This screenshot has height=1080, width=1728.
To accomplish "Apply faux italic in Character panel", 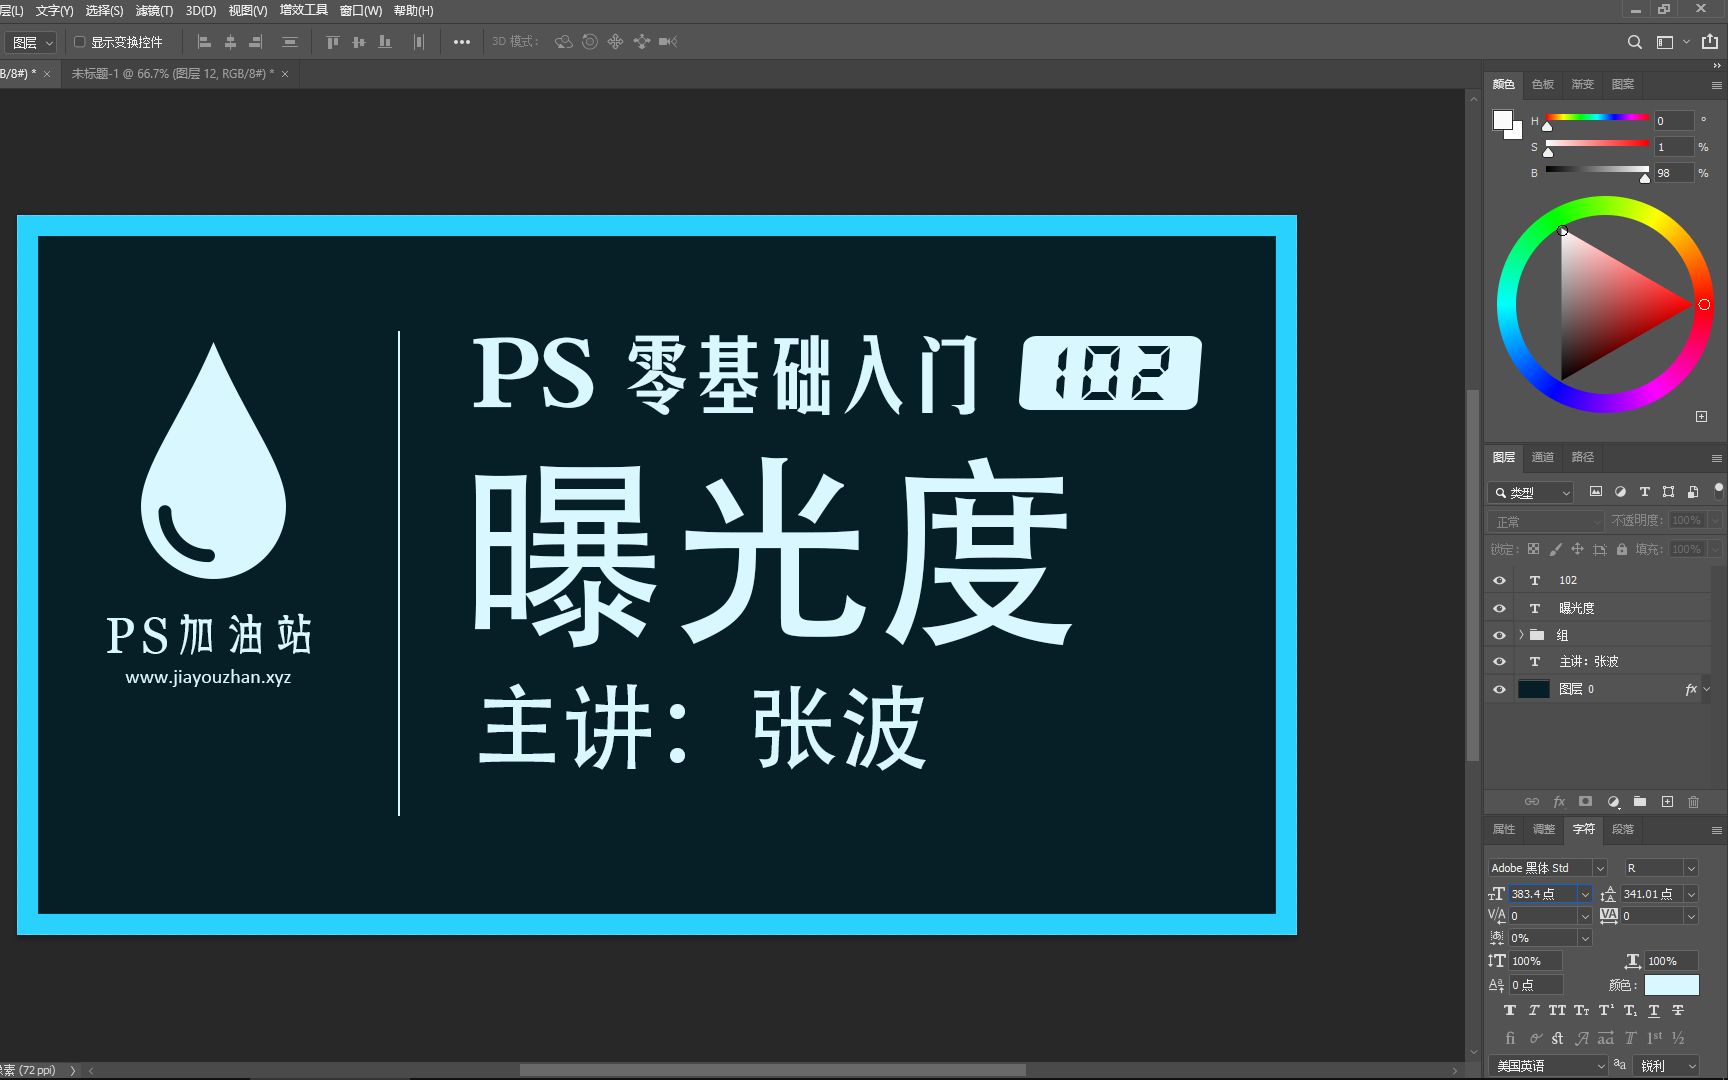I will 1534,1011.
